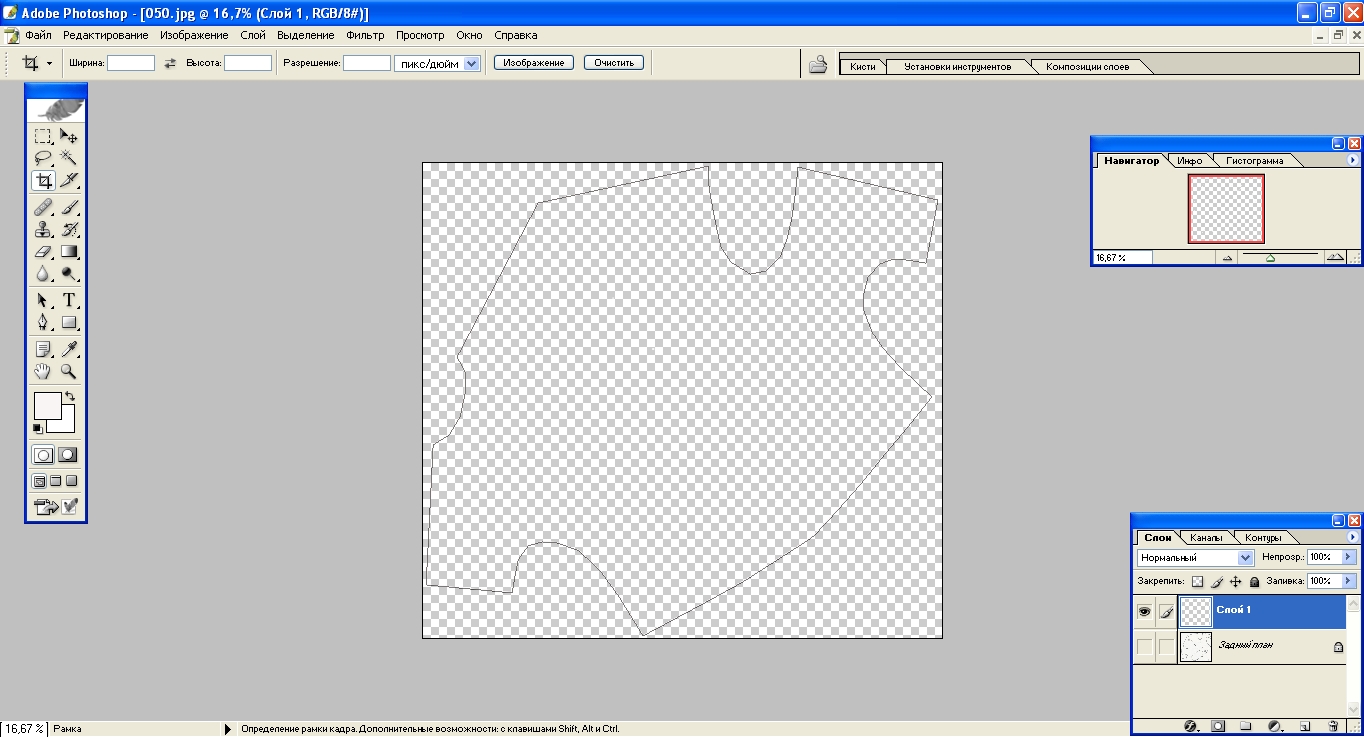The width and height of the screenshot is (1364, 737).
Task: Select the Healing Brush tool
Action: (x=43, y=208)
